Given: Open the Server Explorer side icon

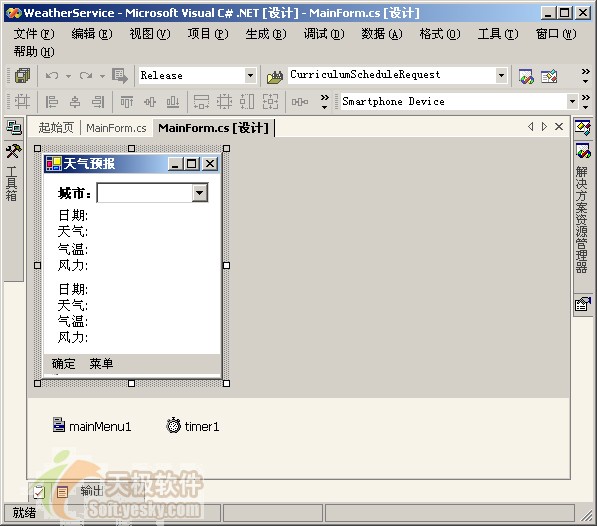Looking at the screenshot, I should click(14, 128).
